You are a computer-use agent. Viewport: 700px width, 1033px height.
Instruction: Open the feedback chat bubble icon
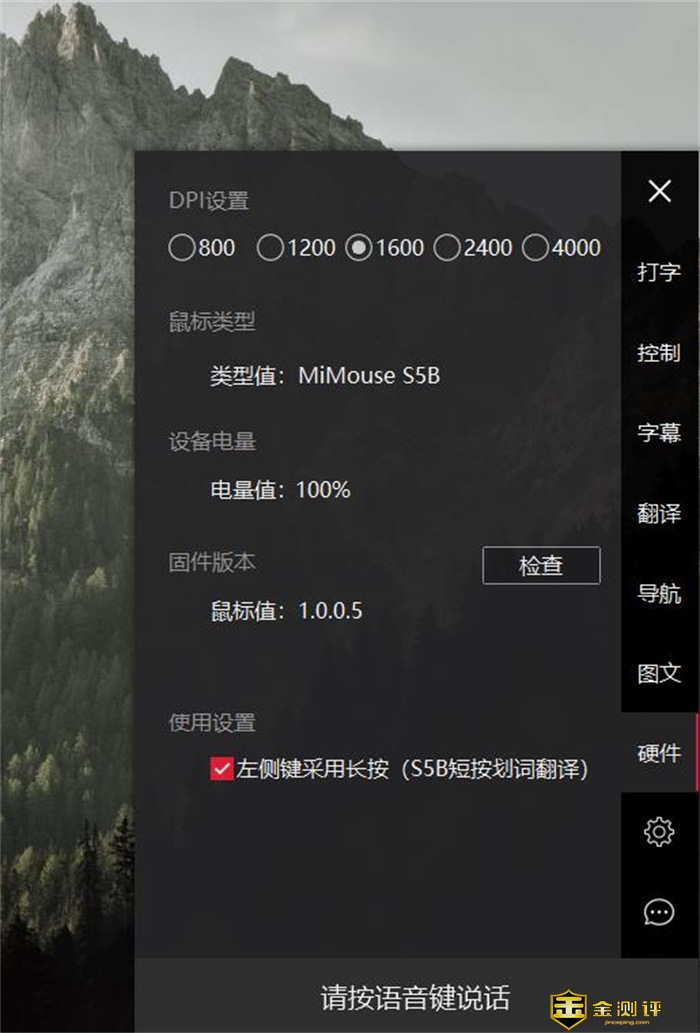pos(659,912)
